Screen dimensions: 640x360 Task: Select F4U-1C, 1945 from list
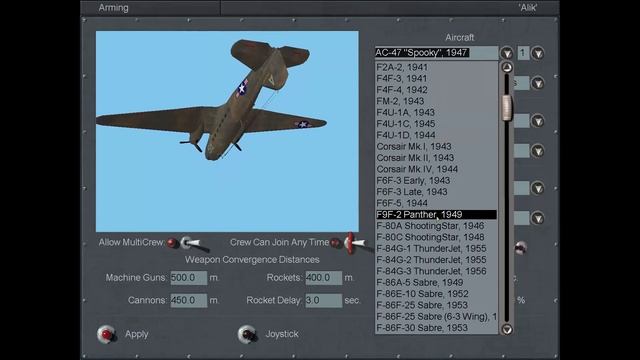(436, 124)
